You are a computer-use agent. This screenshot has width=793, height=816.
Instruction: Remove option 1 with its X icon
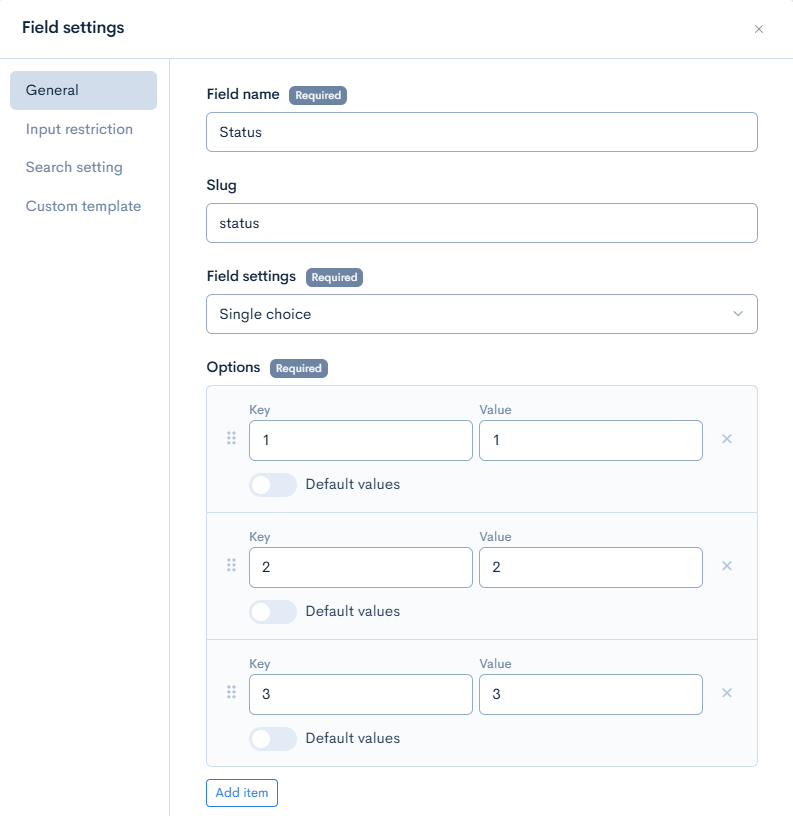click(x=727, y=439)
